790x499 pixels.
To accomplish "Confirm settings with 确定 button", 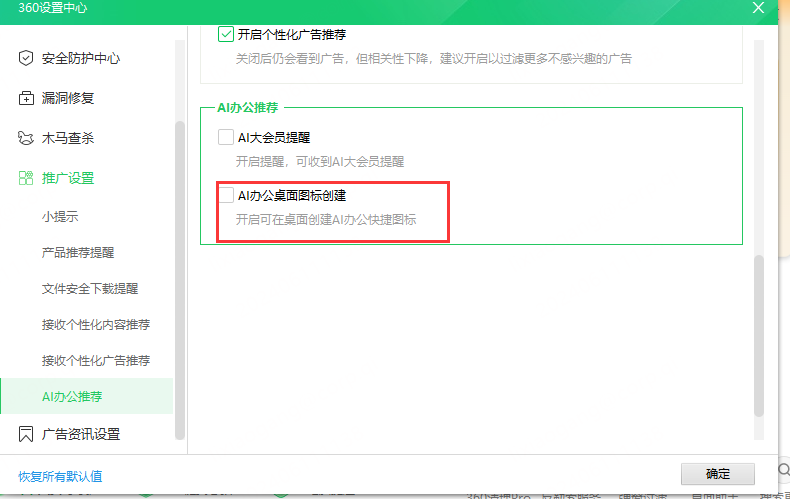I will 718,474.
